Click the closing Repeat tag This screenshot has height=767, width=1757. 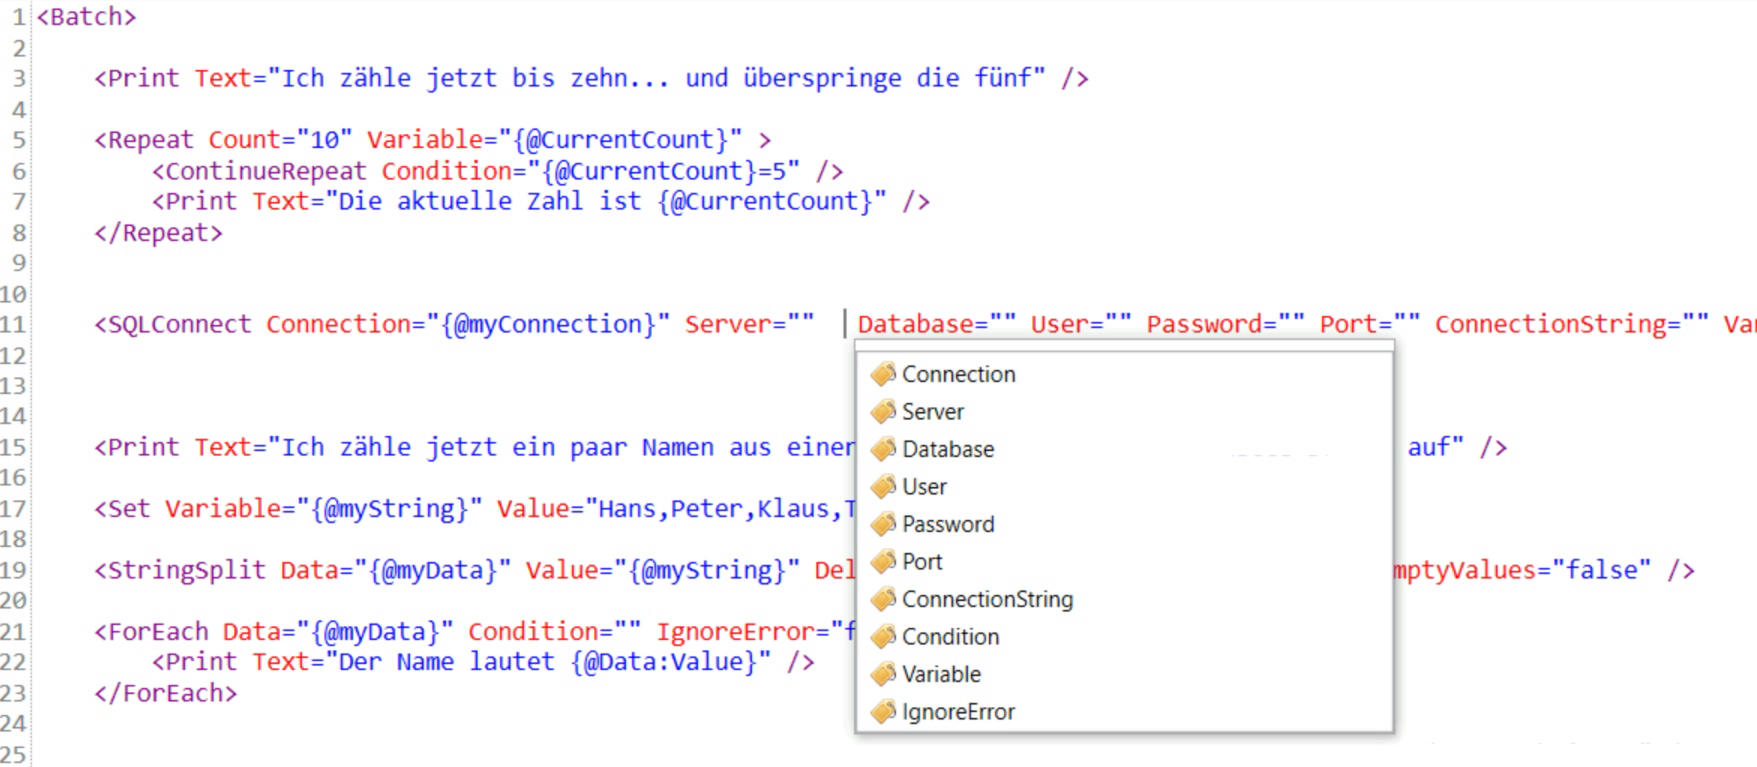point(158,233)
